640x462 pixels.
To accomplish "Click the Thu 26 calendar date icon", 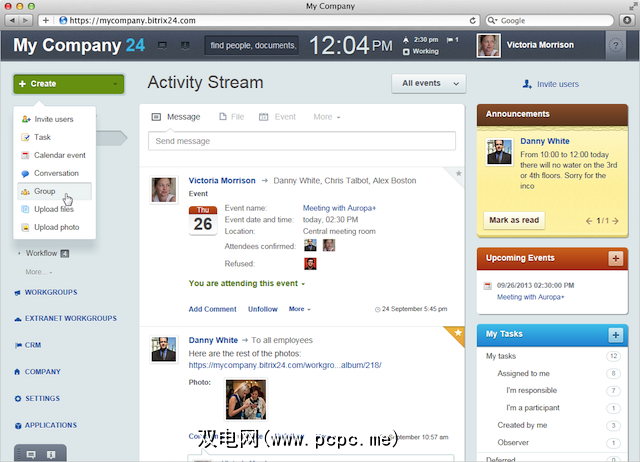I will coord(202,220).
